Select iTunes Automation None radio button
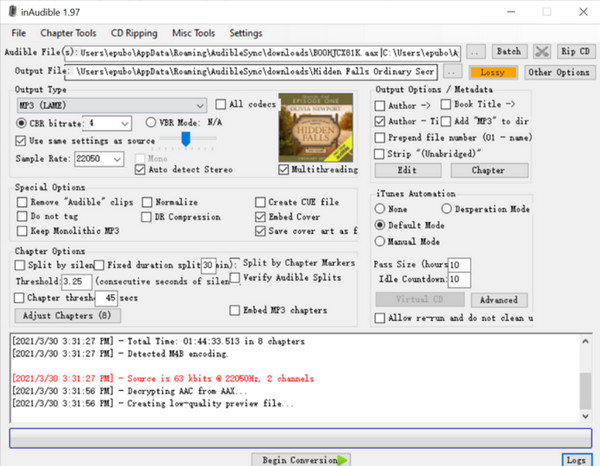 [x=380, y=209]
